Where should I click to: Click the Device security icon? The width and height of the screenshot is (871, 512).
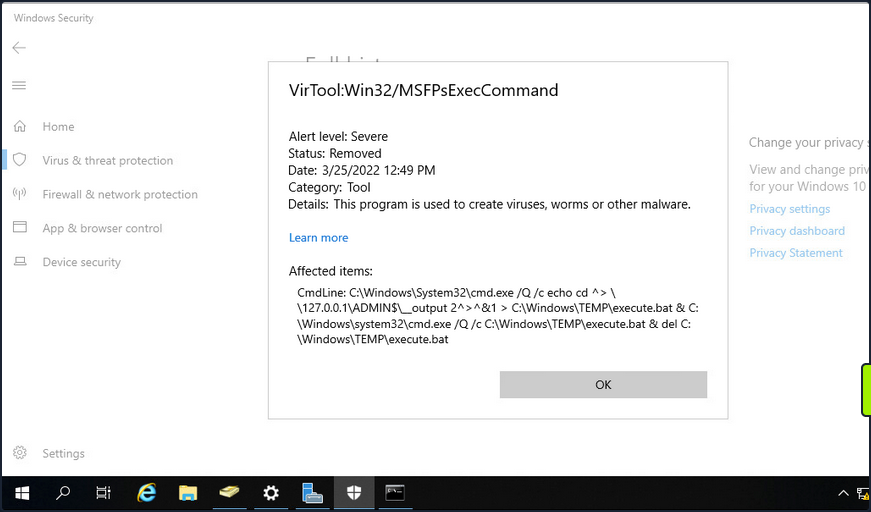(x=19, y=262)
